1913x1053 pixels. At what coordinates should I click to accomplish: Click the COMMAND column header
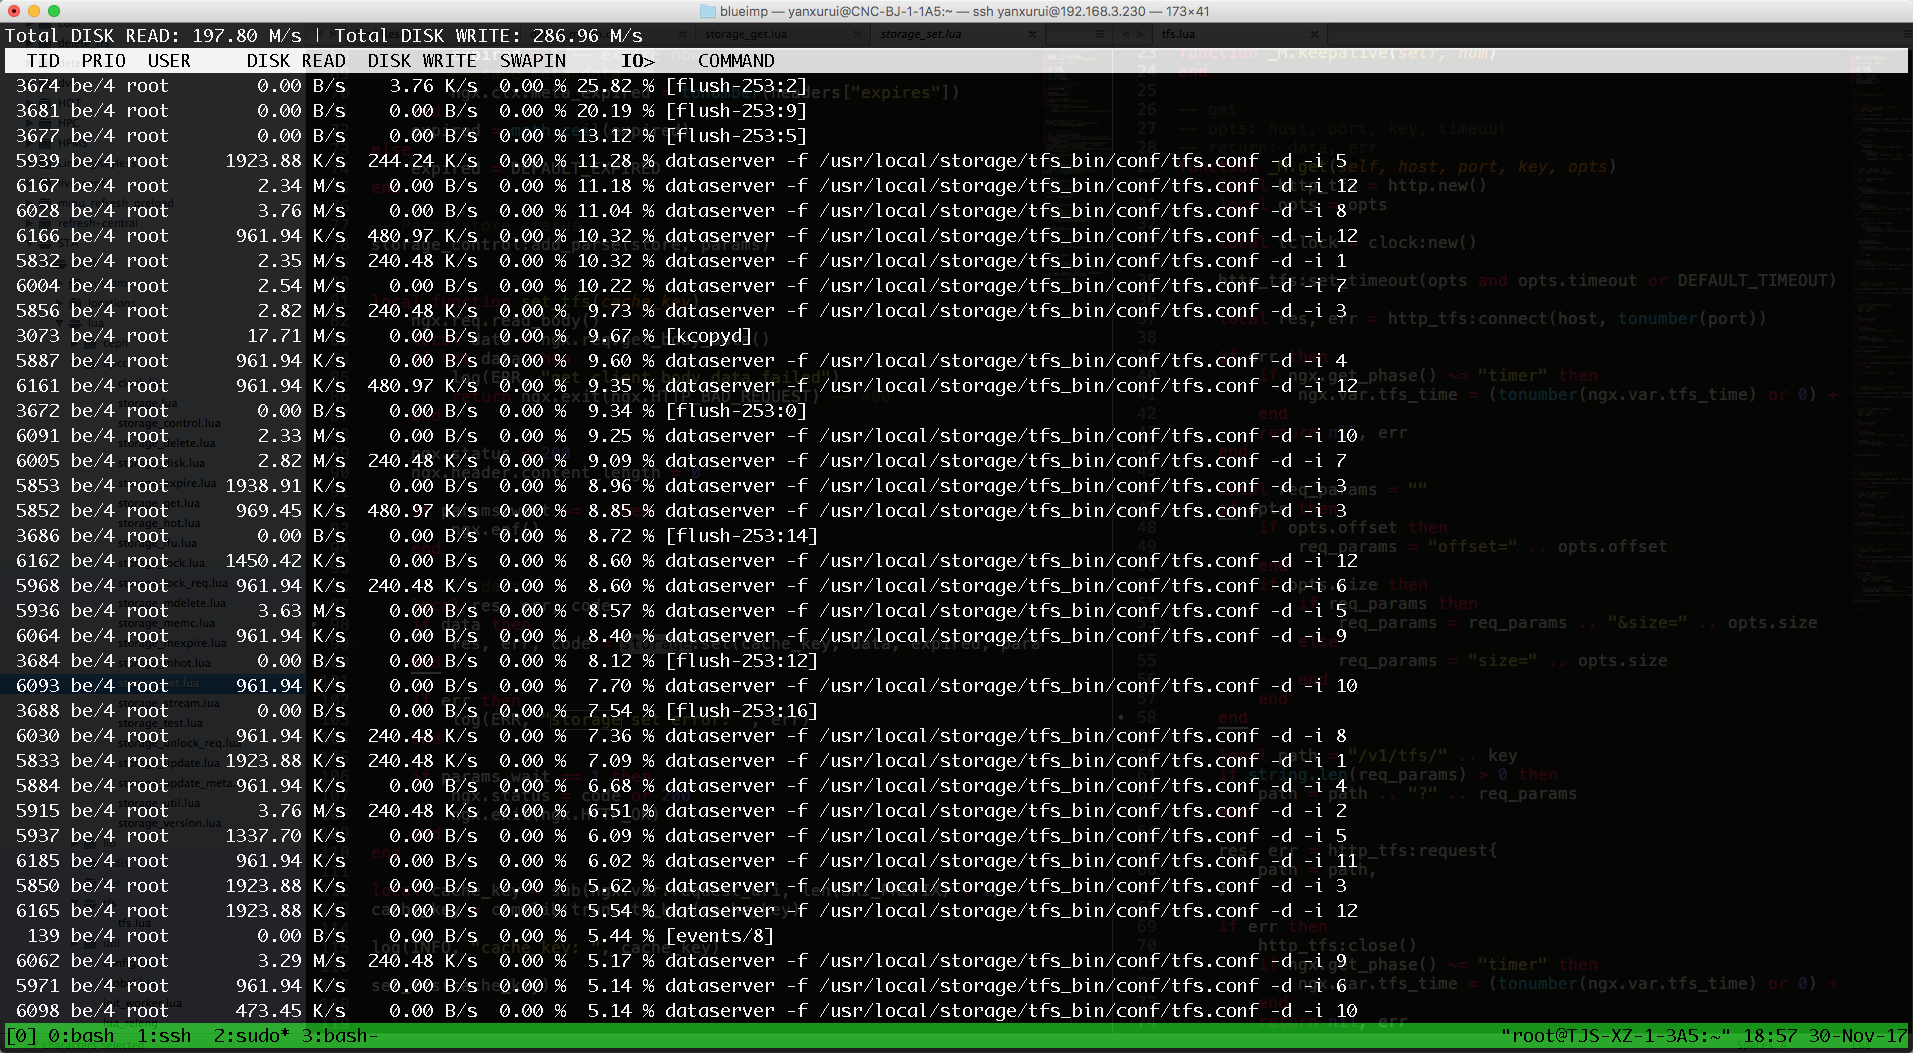coord(736,61)
